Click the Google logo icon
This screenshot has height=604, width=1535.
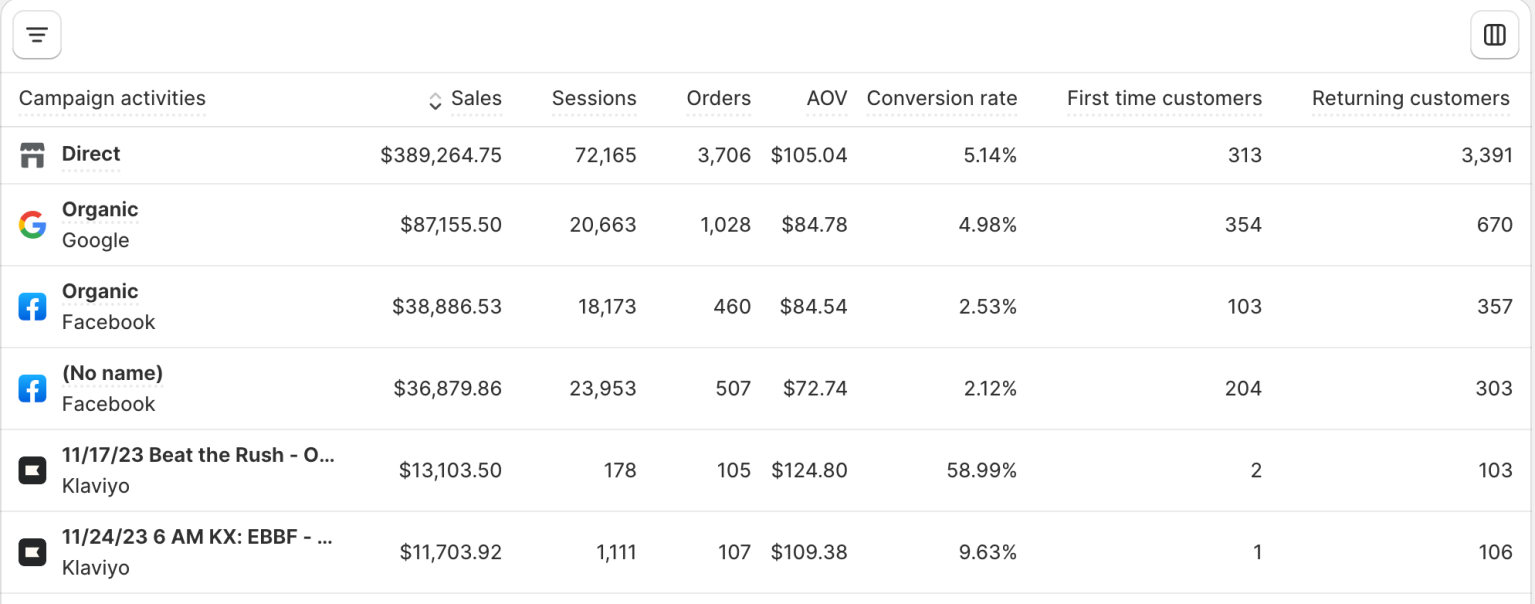pyautogui.click(x=33, y=225)
